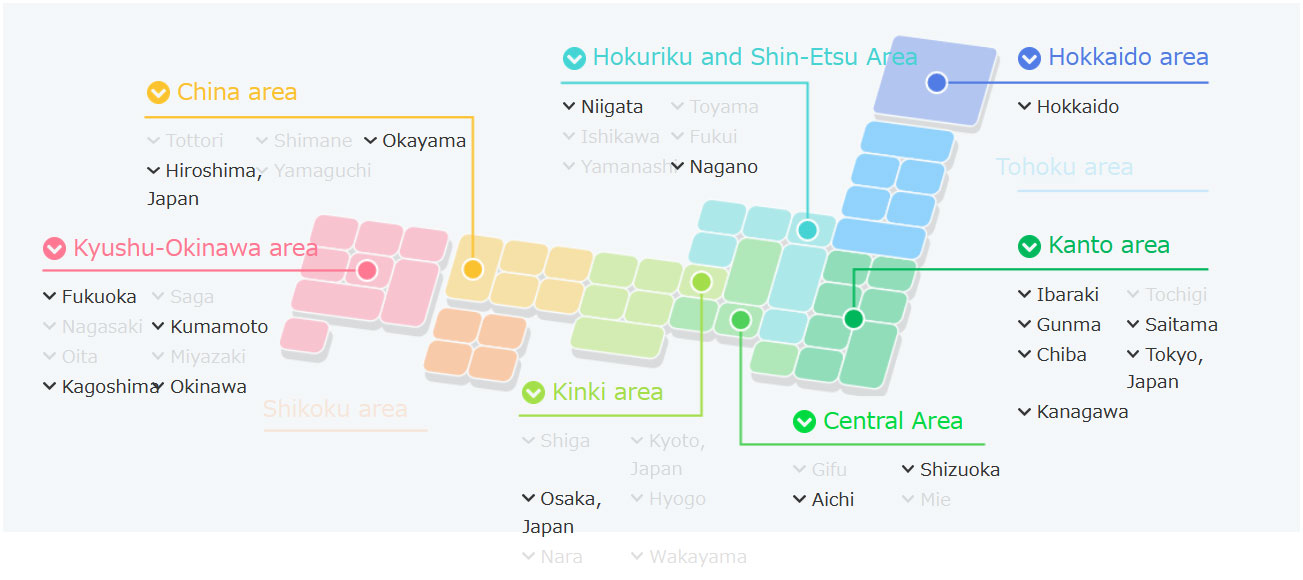Expand the Shizuoka prefecture entry
Screen dimensions: 1303x580
coord(950,470)
